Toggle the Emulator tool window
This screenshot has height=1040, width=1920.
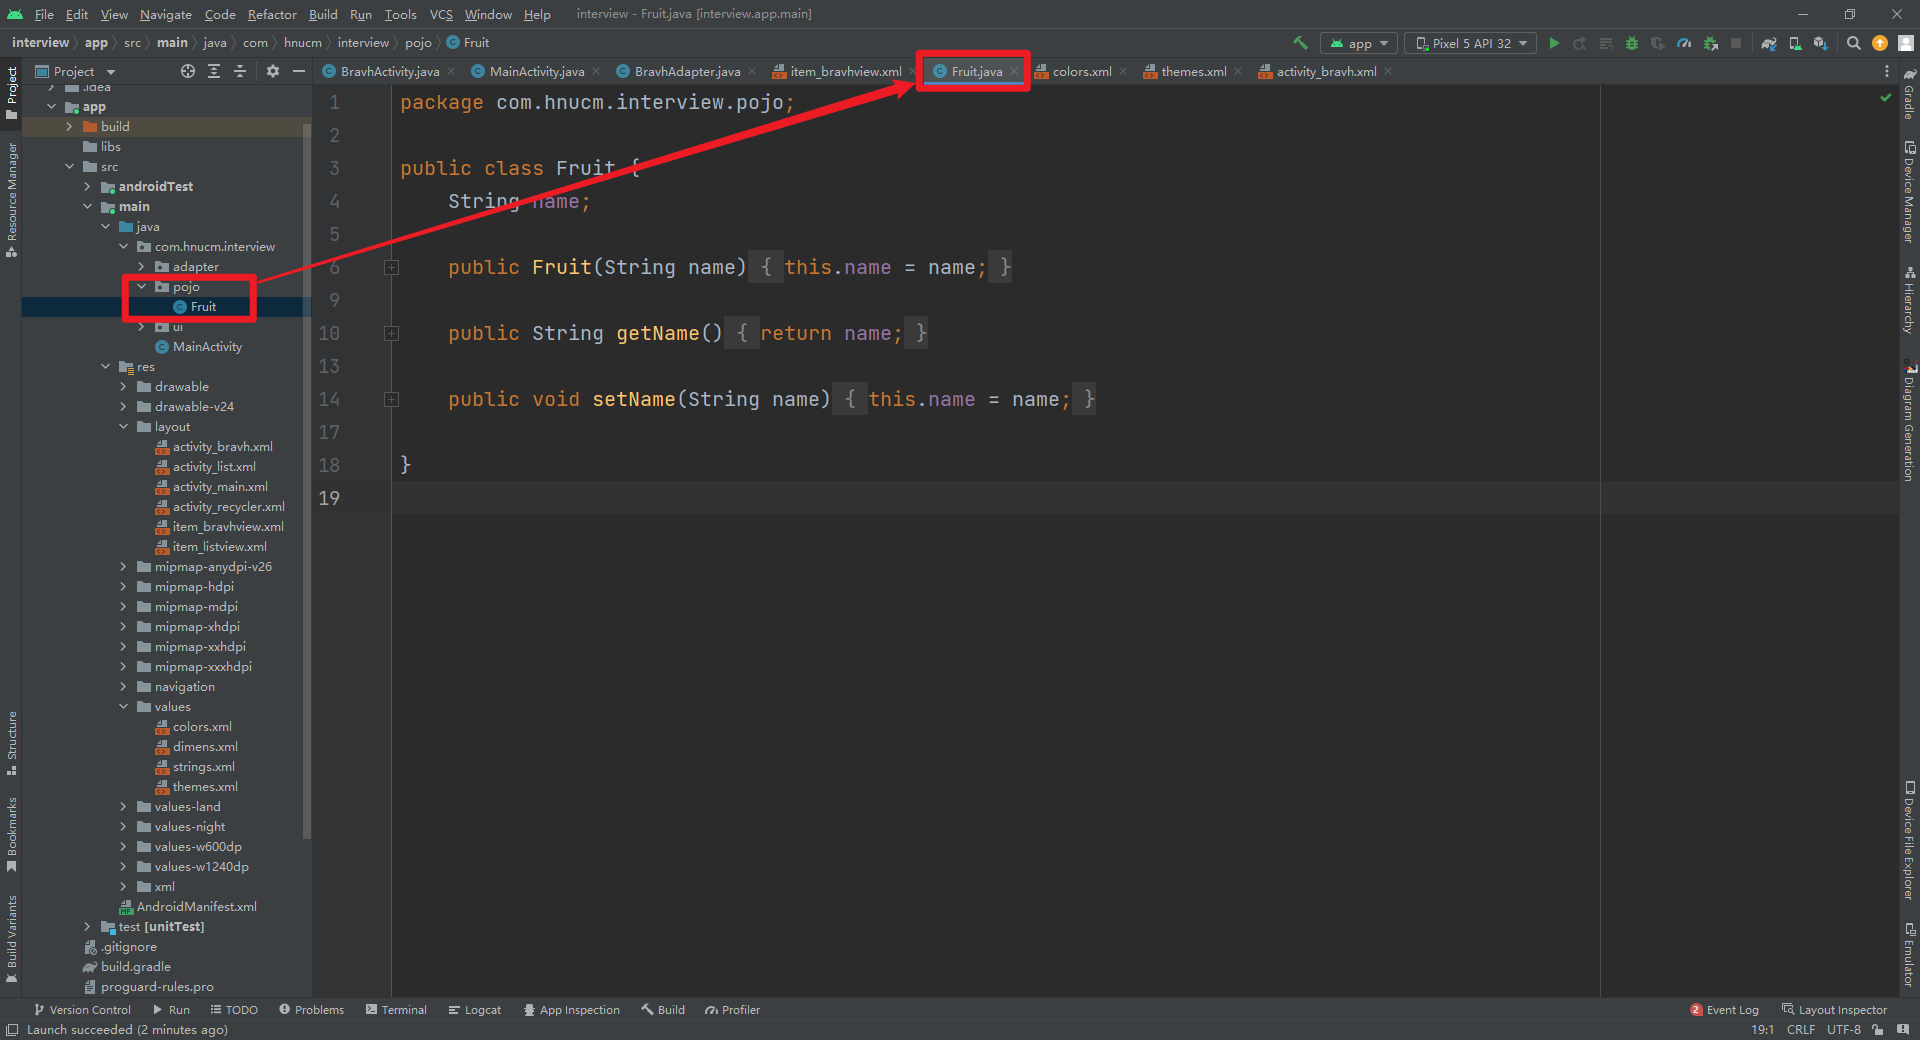pyautogui.click(x=1908, y=954)
